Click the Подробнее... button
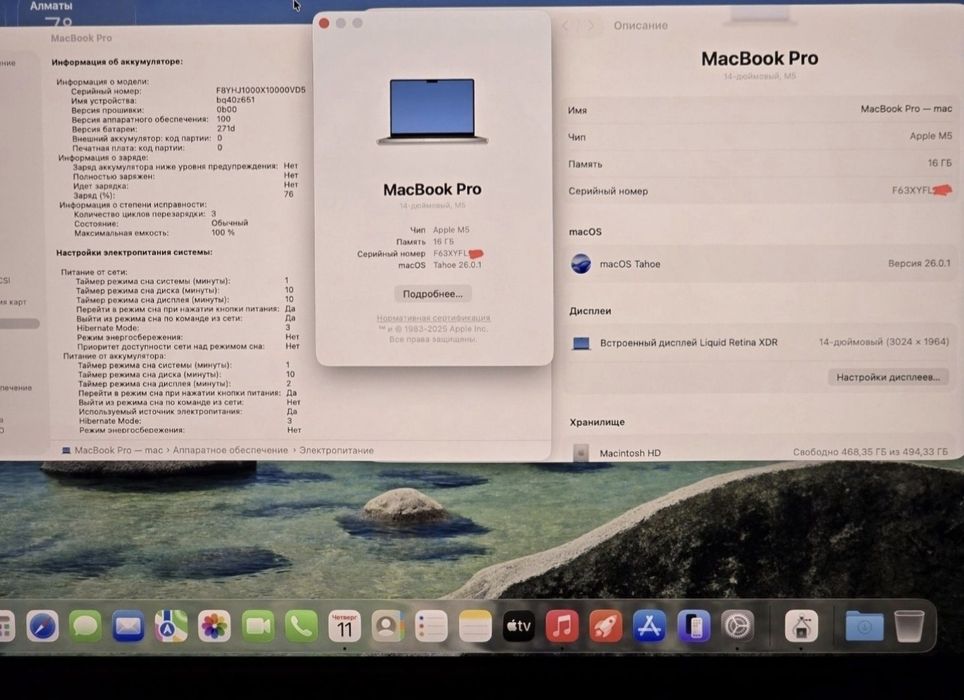The width and height of the screenshot is (964, 700). coord(433,294)
